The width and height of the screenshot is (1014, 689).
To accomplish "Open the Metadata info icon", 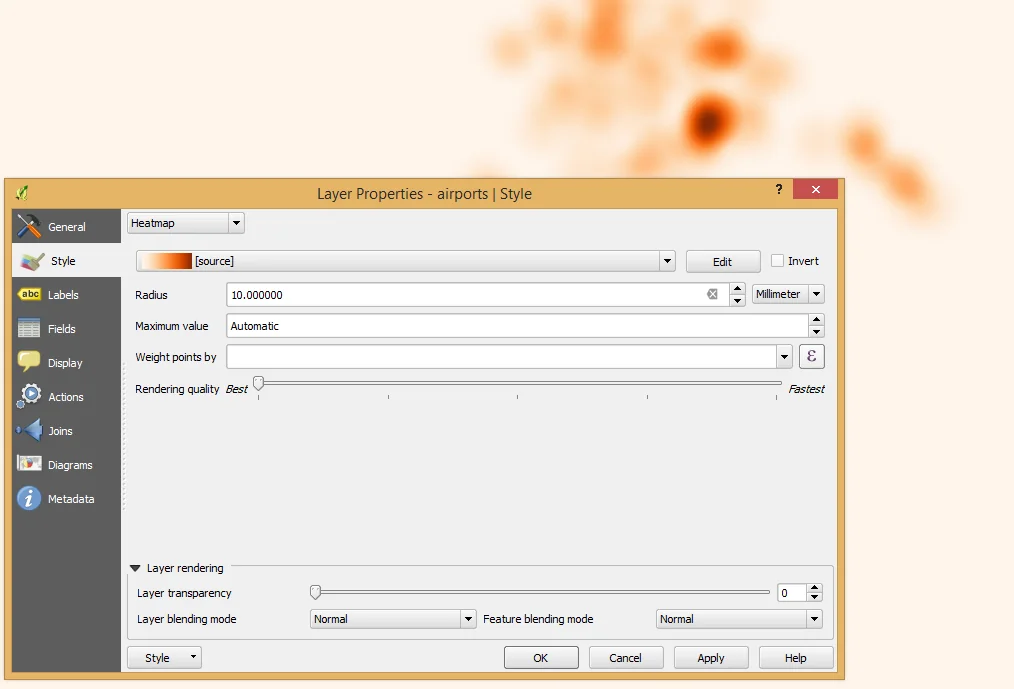I will (x=30, y=499).
